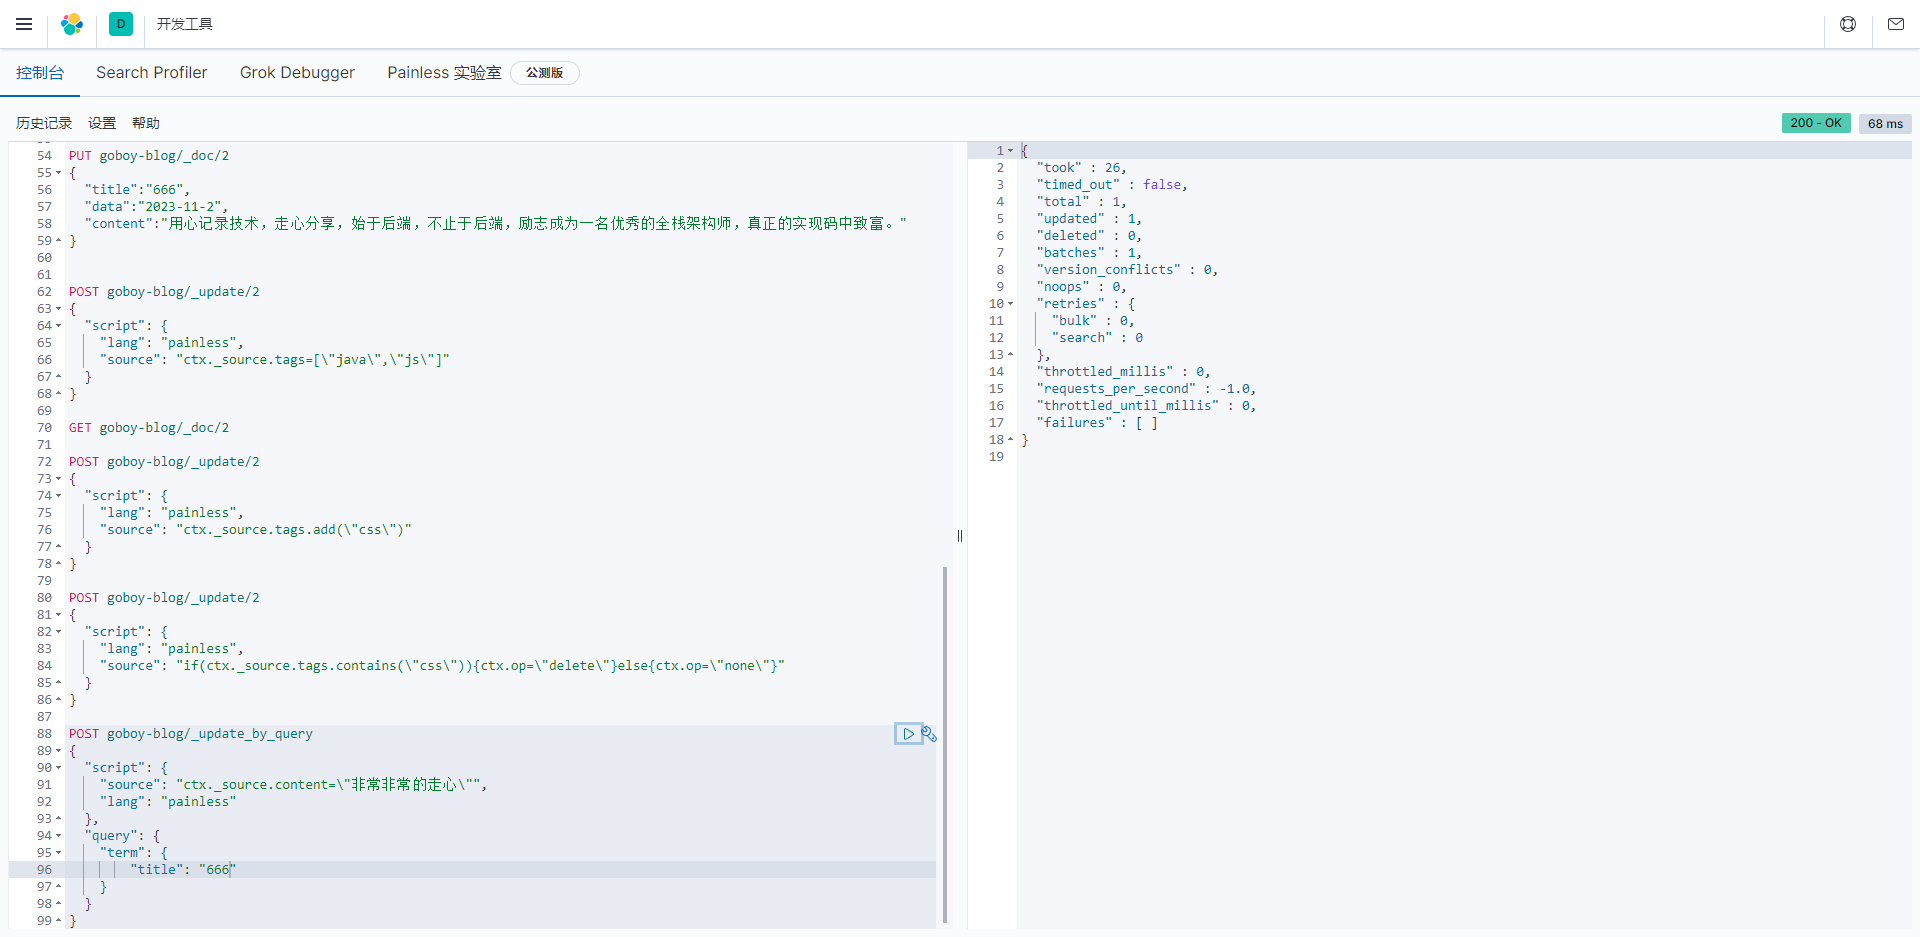Switch to the 控制台 tab

(40, 73)
